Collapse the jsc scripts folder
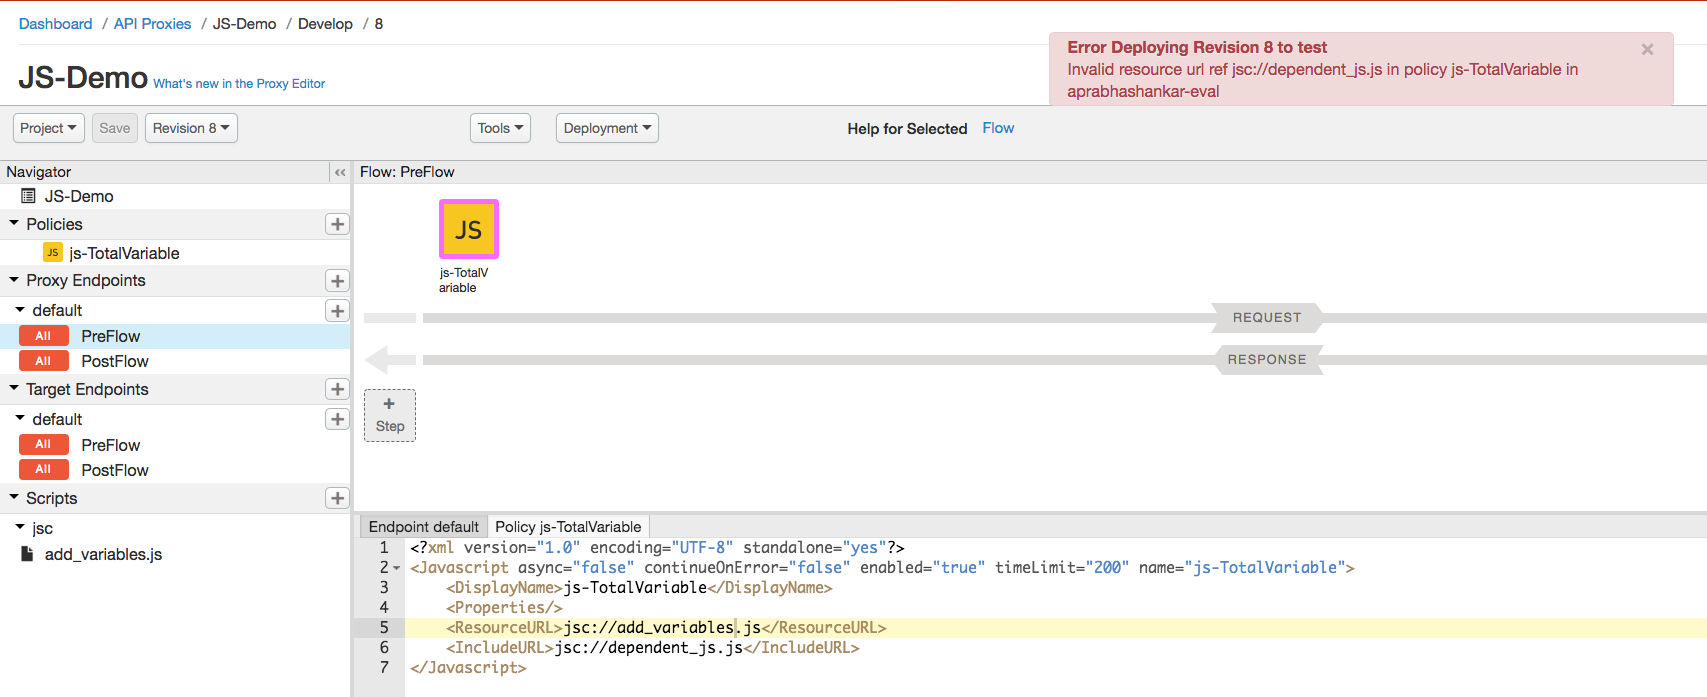Viewport: 1707px width, 697px height. [20, 527]
